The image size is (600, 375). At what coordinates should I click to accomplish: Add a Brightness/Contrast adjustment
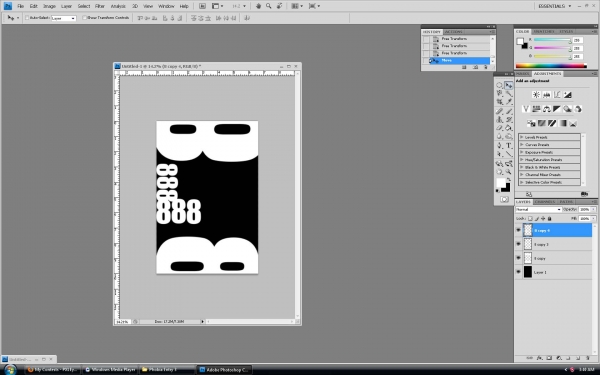point(536,95)
